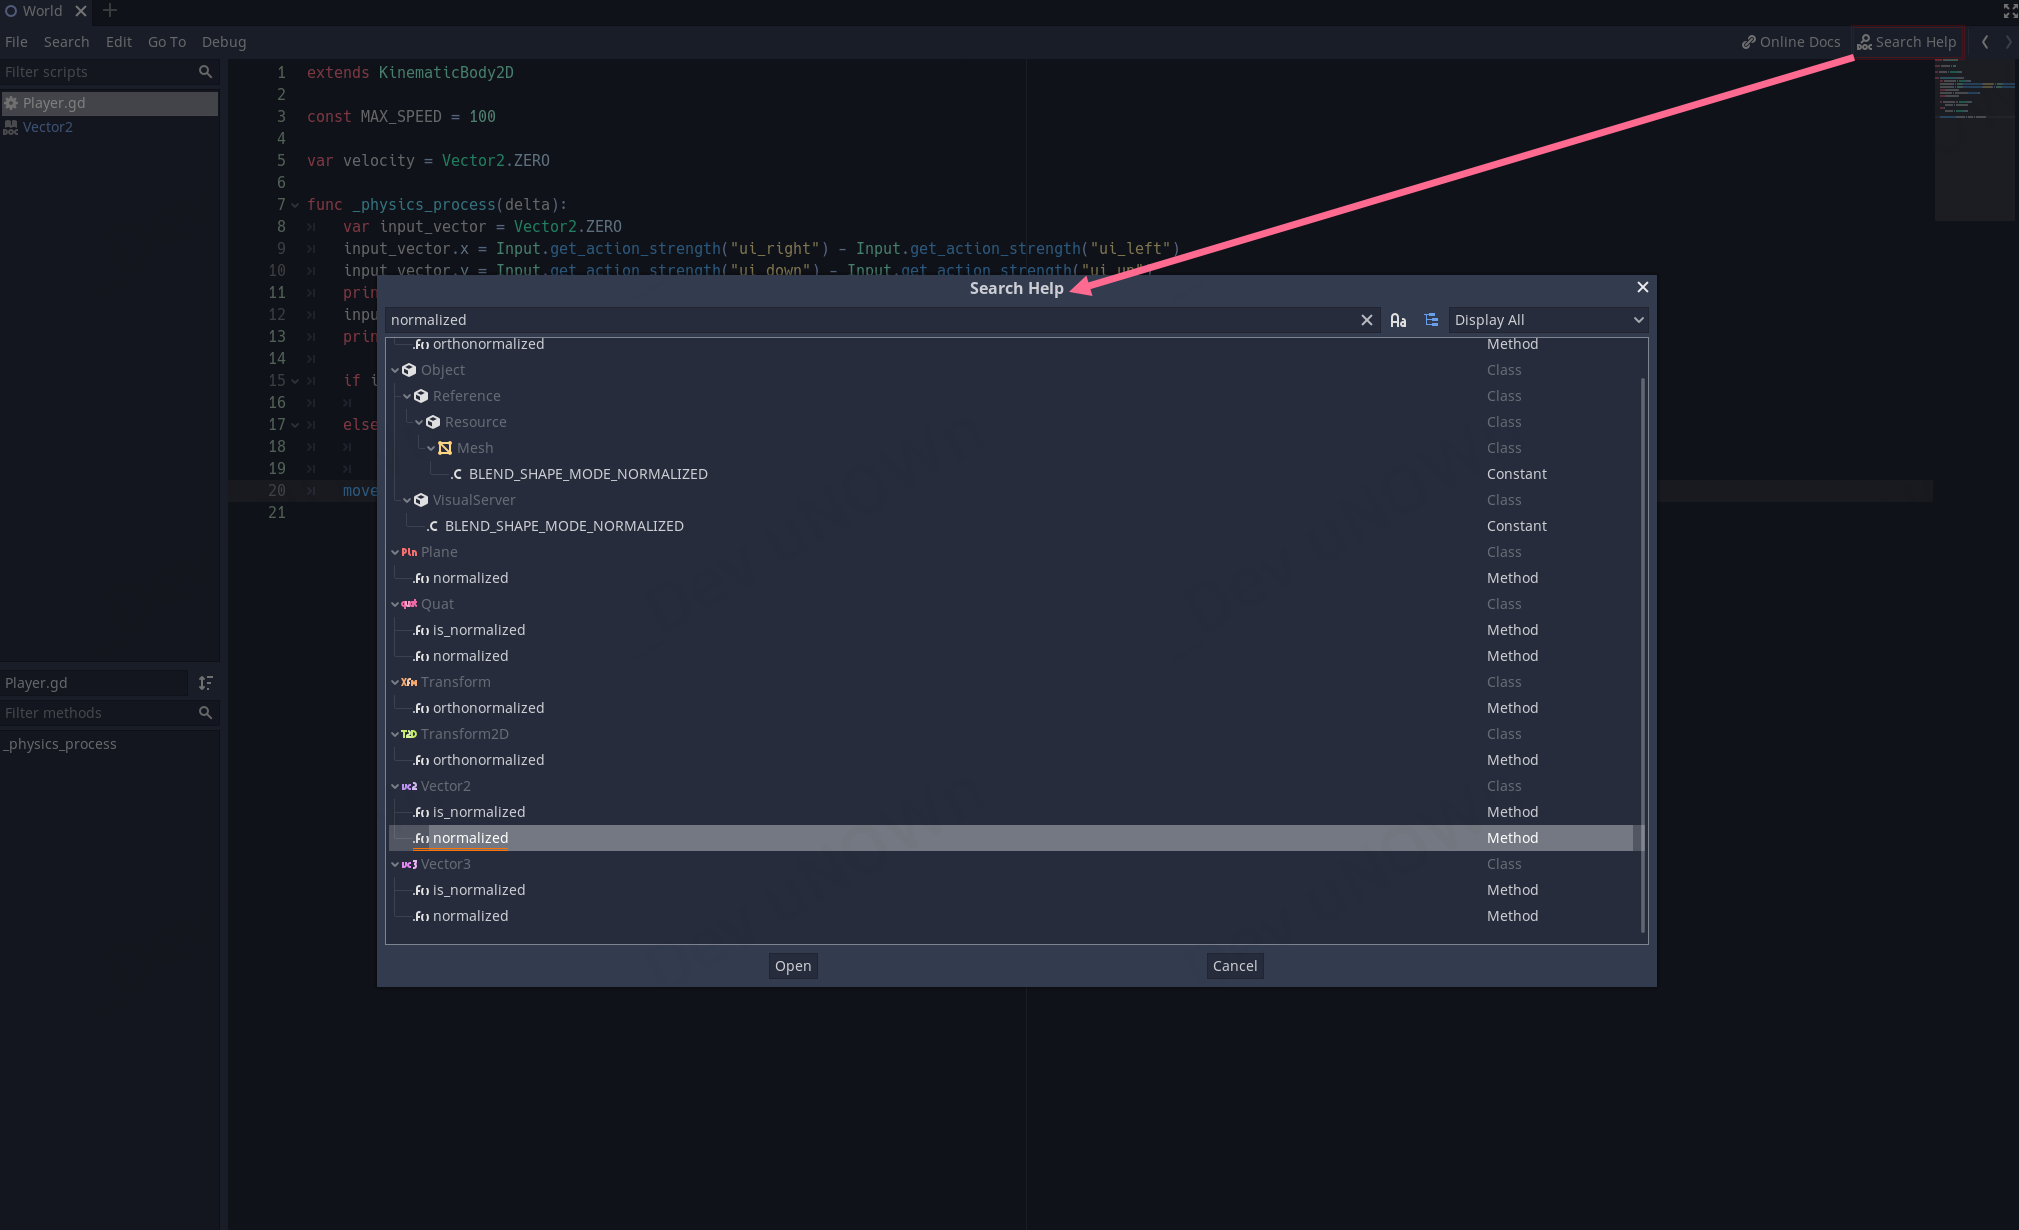Add new scene tab plus icon
Image resolution: width=2019 pixels, height=1230 pixels.
coord(110,11)
